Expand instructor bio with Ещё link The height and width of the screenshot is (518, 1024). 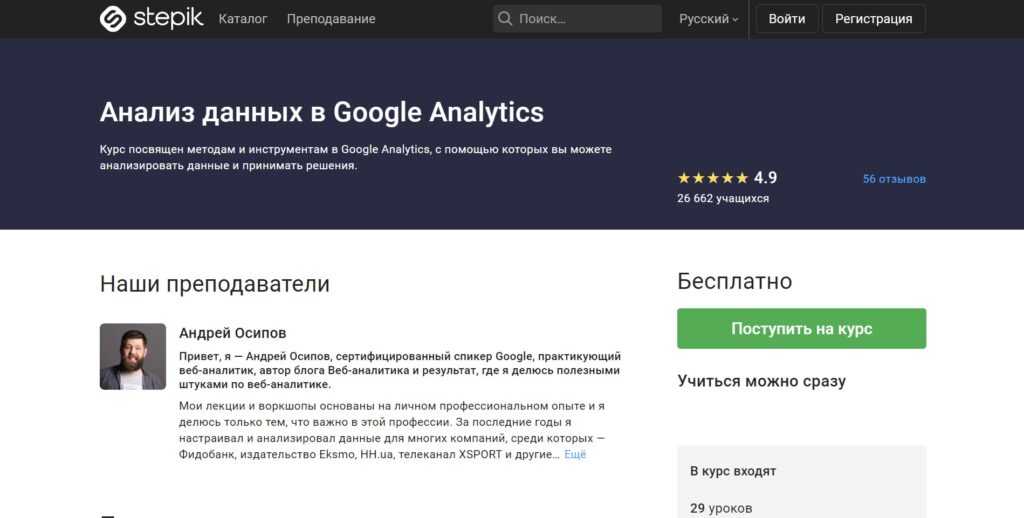575,455
